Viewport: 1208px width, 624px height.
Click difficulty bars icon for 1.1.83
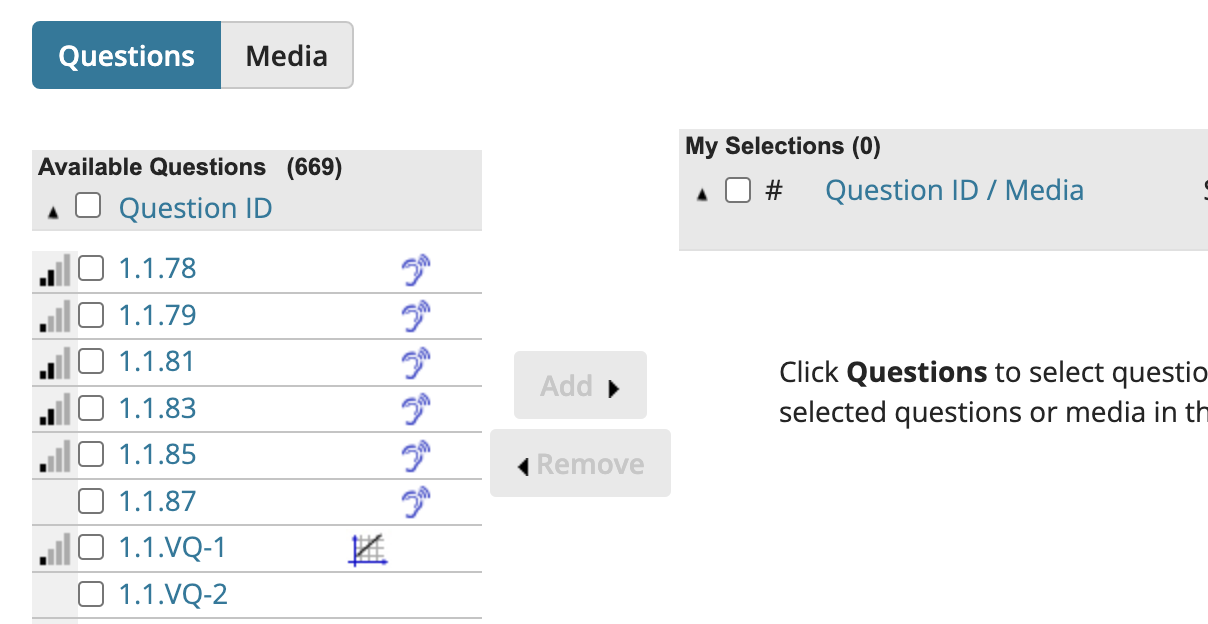click(55, 409)
